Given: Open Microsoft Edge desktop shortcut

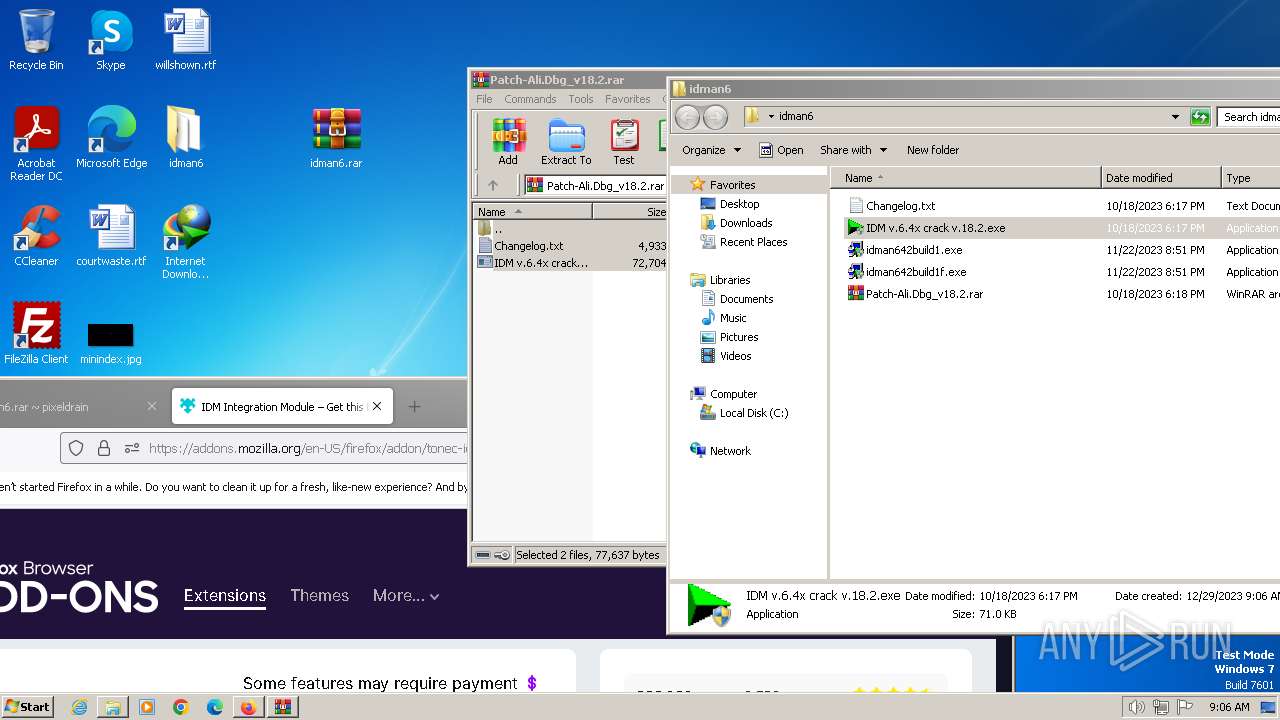Looking at the screenshot, I should 111,138.
